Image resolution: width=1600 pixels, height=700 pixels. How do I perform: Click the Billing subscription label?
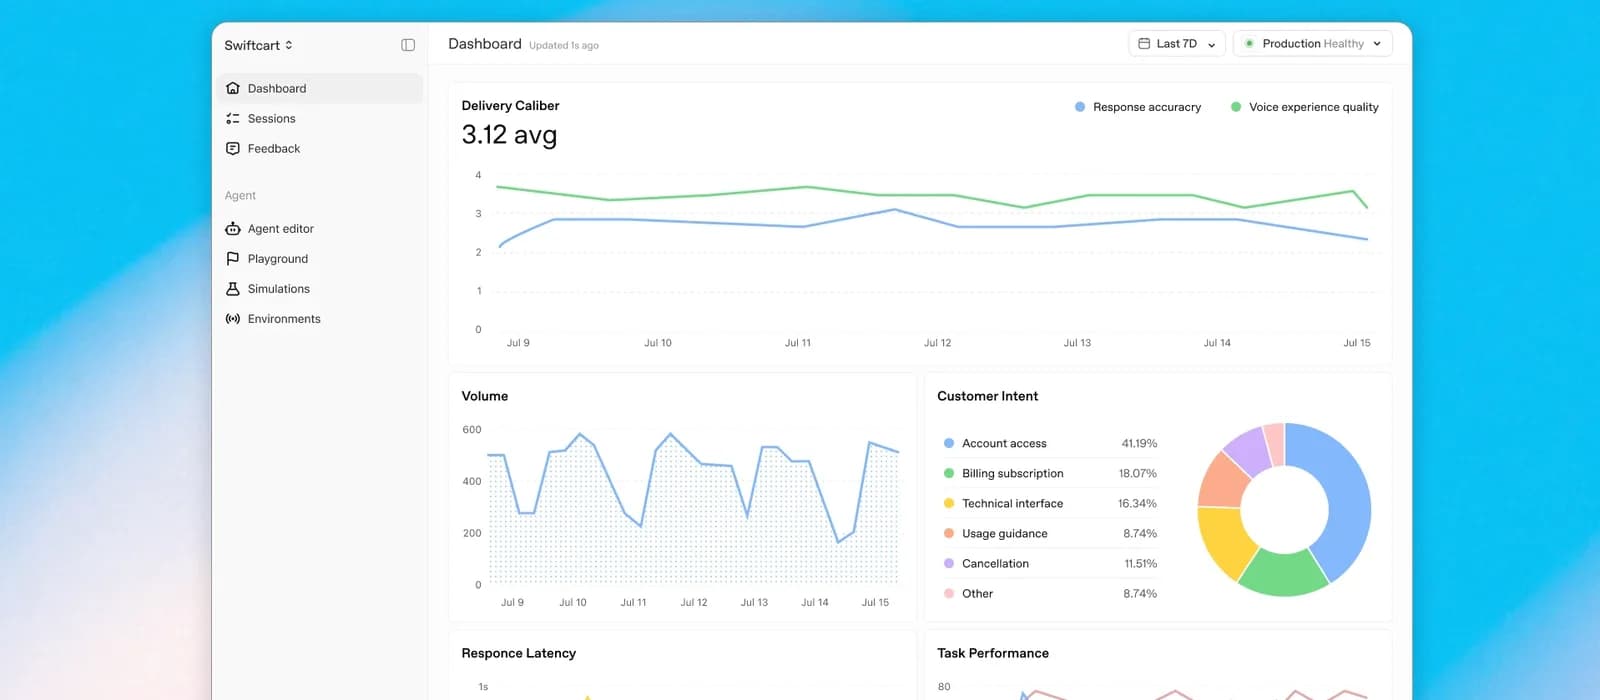tap(1013, 473)
